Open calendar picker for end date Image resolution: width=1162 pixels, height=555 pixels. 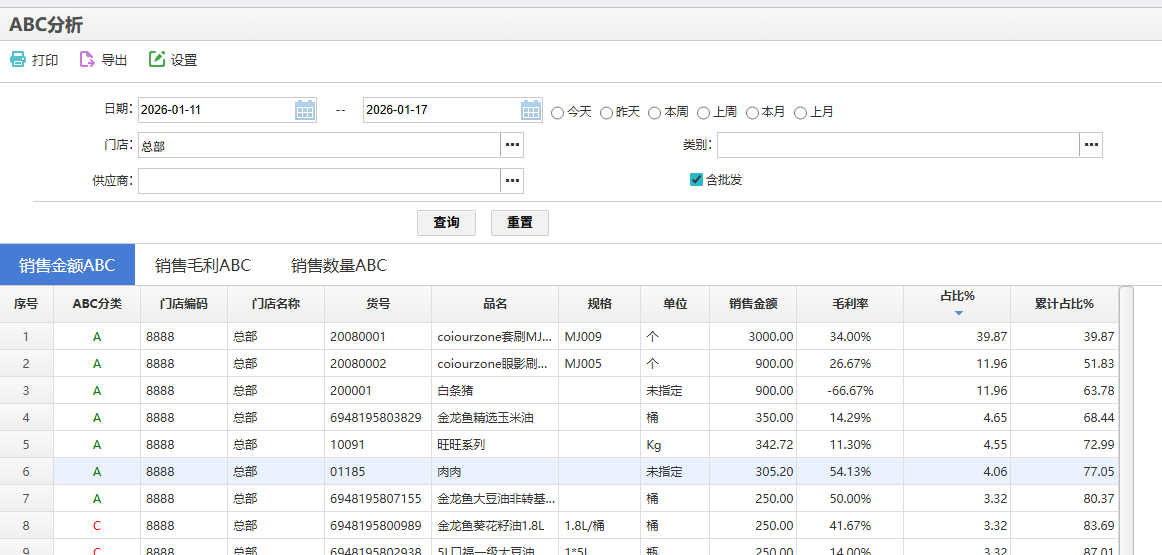[531, 110]
